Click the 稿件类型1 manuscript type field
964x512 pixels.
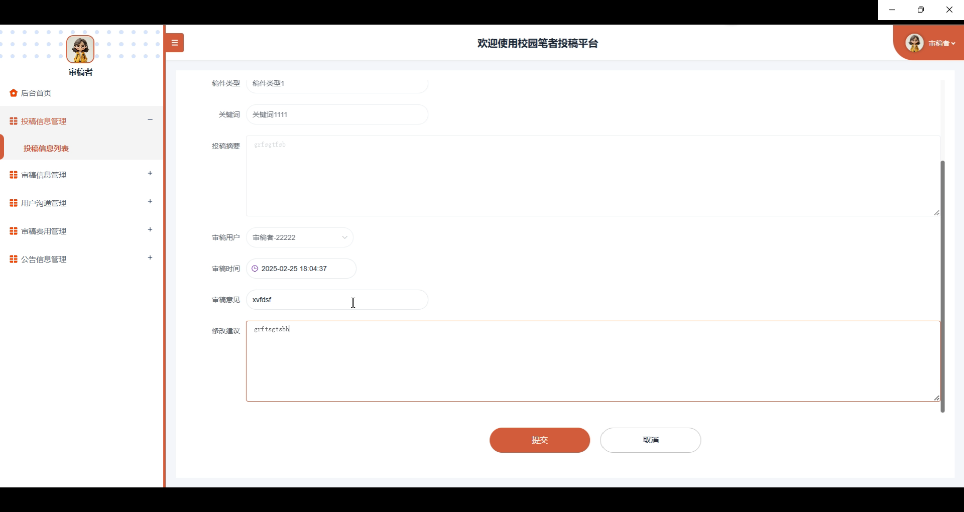337,84
